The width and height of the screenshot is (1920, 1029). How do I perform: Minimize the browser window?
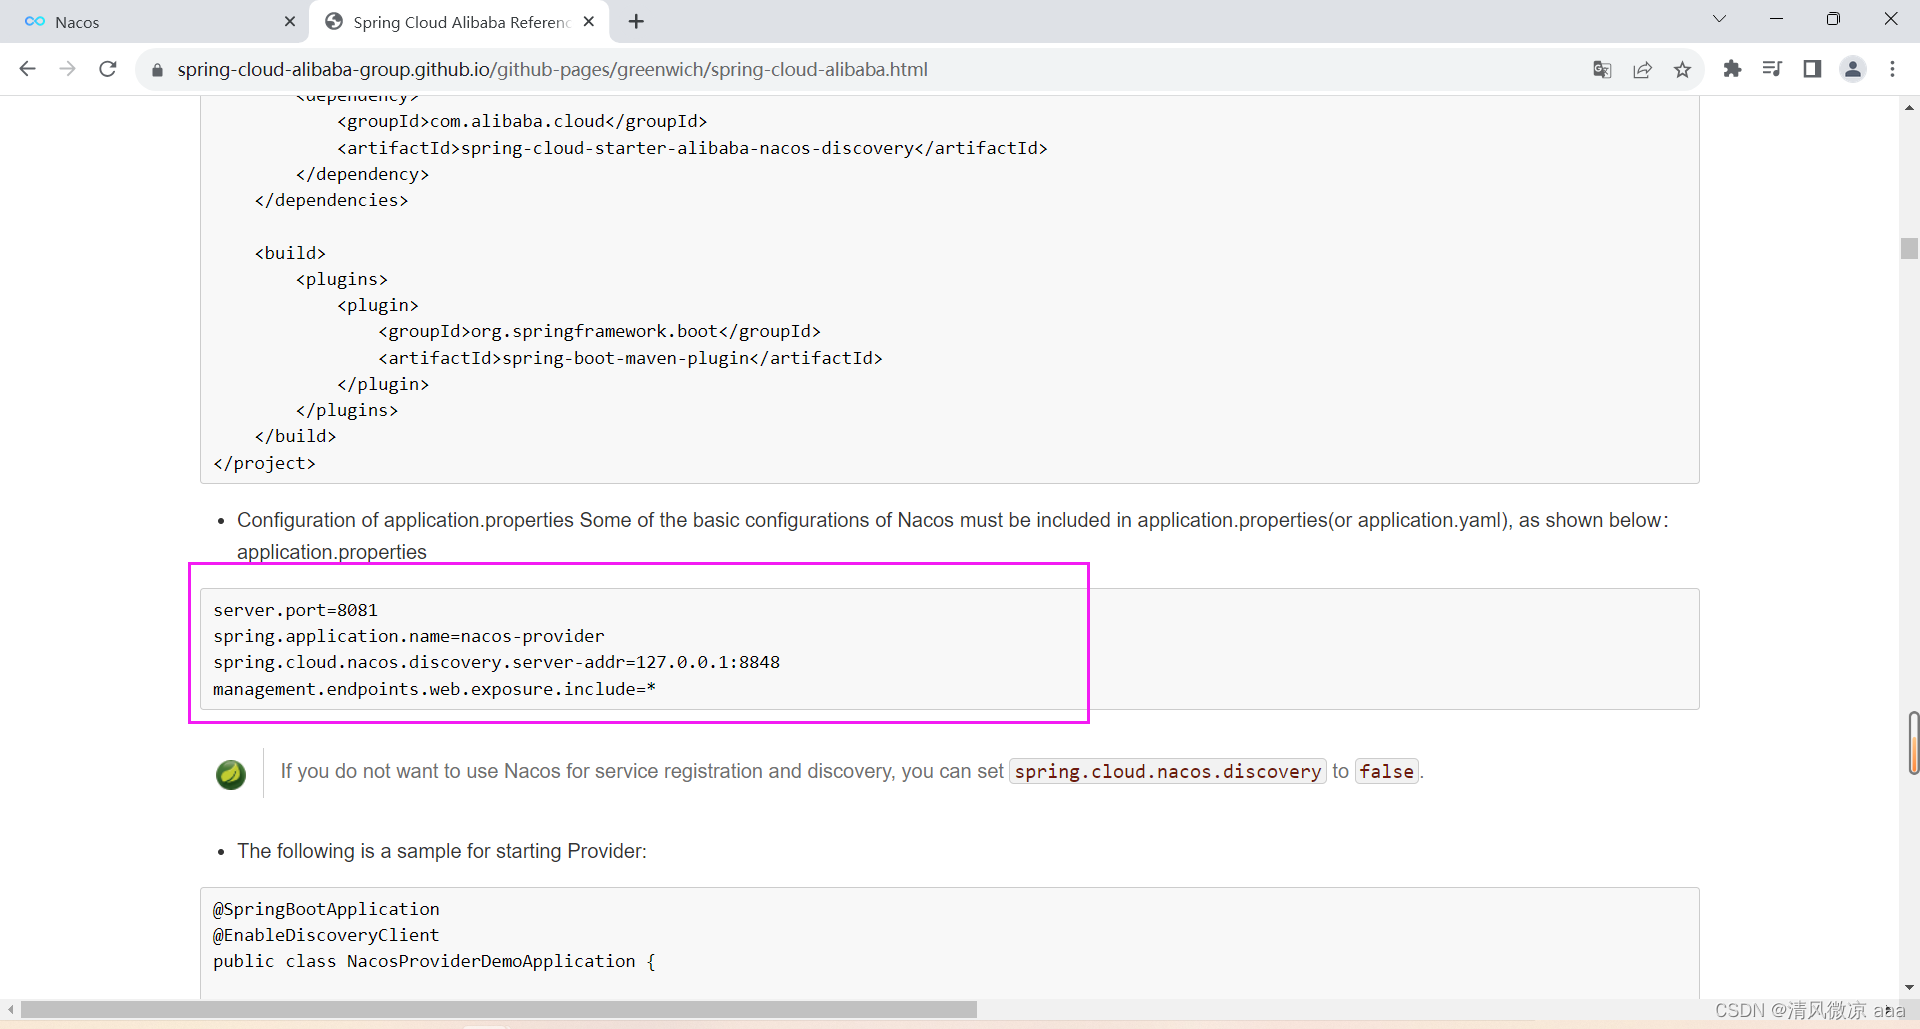(1776, 19)
